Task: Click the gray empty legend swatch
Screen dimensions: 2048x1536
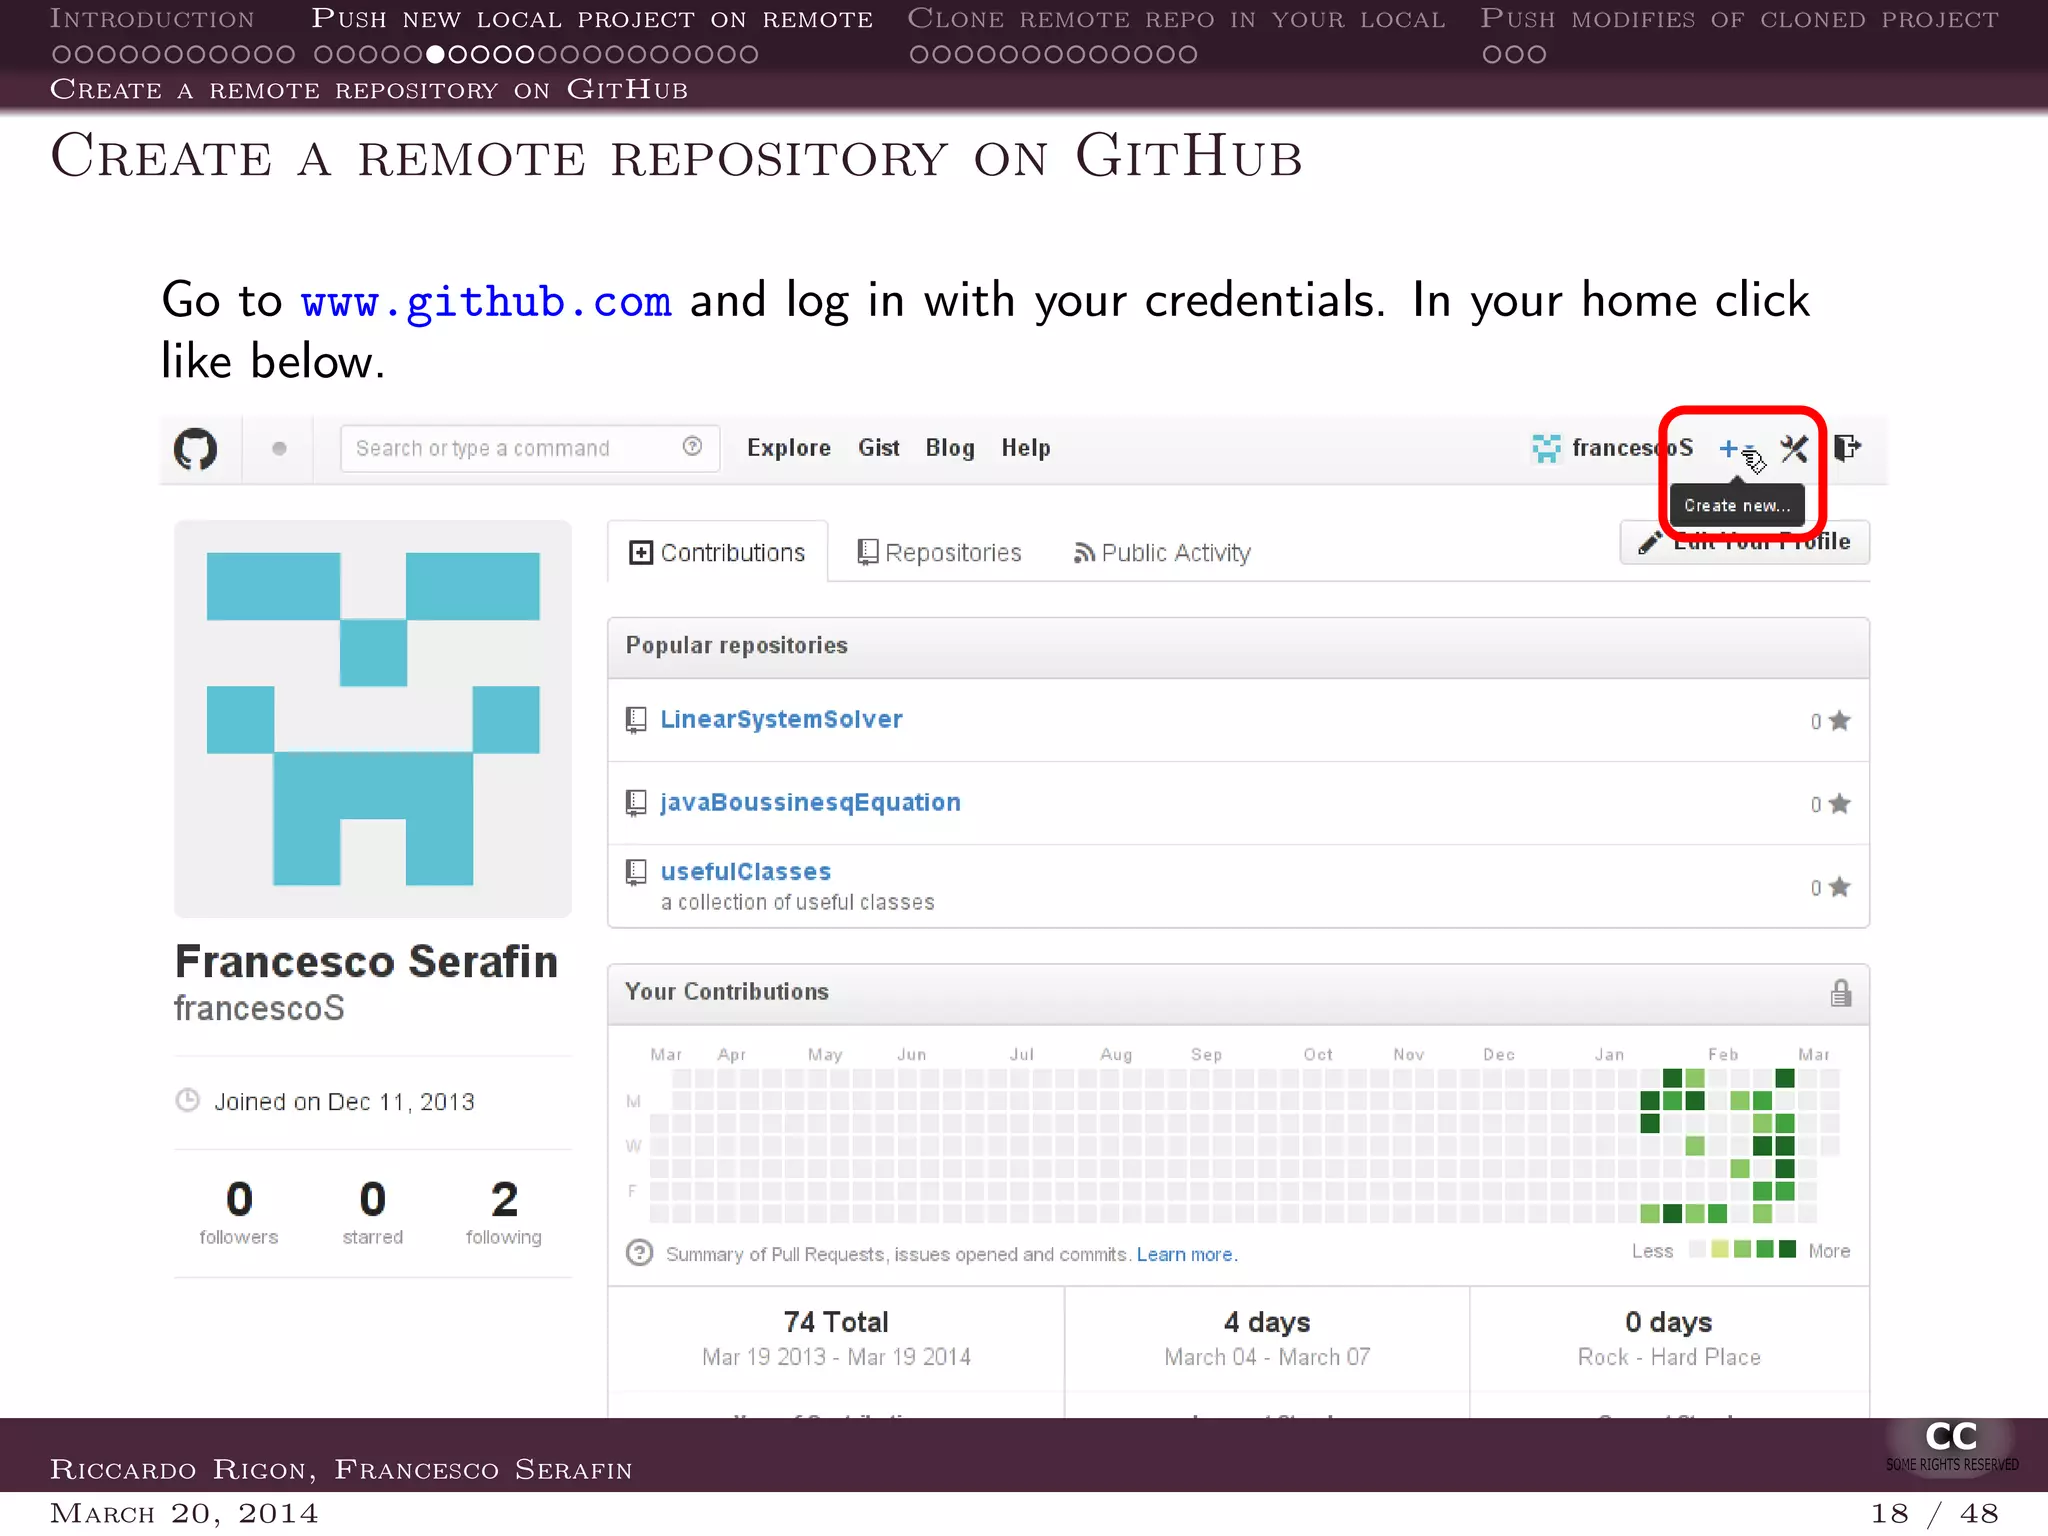Action: click(1697, 1249)
